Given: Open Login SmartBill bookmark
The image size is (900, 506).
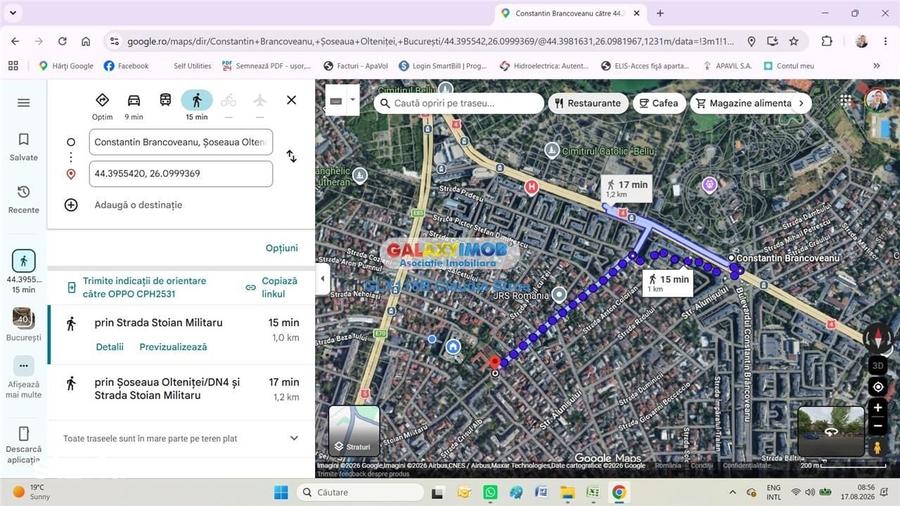Looking at the screenshot, I should point(443,66).
